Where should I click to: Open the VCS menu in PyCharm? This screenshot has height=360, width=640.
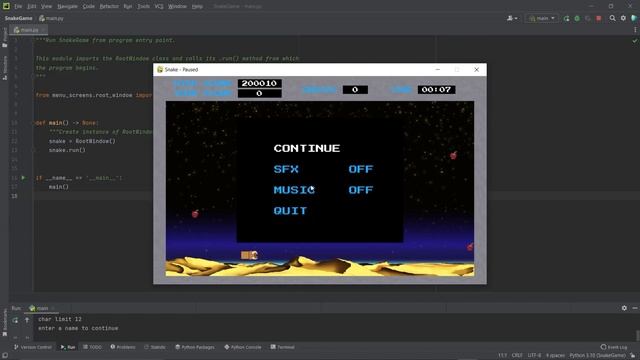click(x=159, y=7)
